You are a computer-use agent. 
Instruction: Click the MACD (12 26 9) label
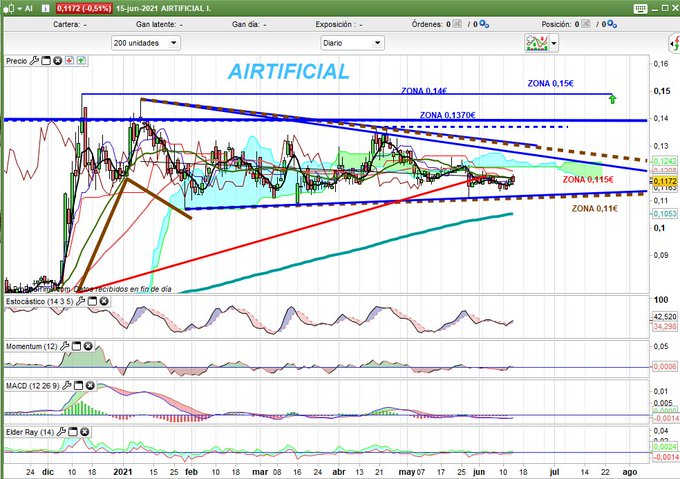pos(33,385)
